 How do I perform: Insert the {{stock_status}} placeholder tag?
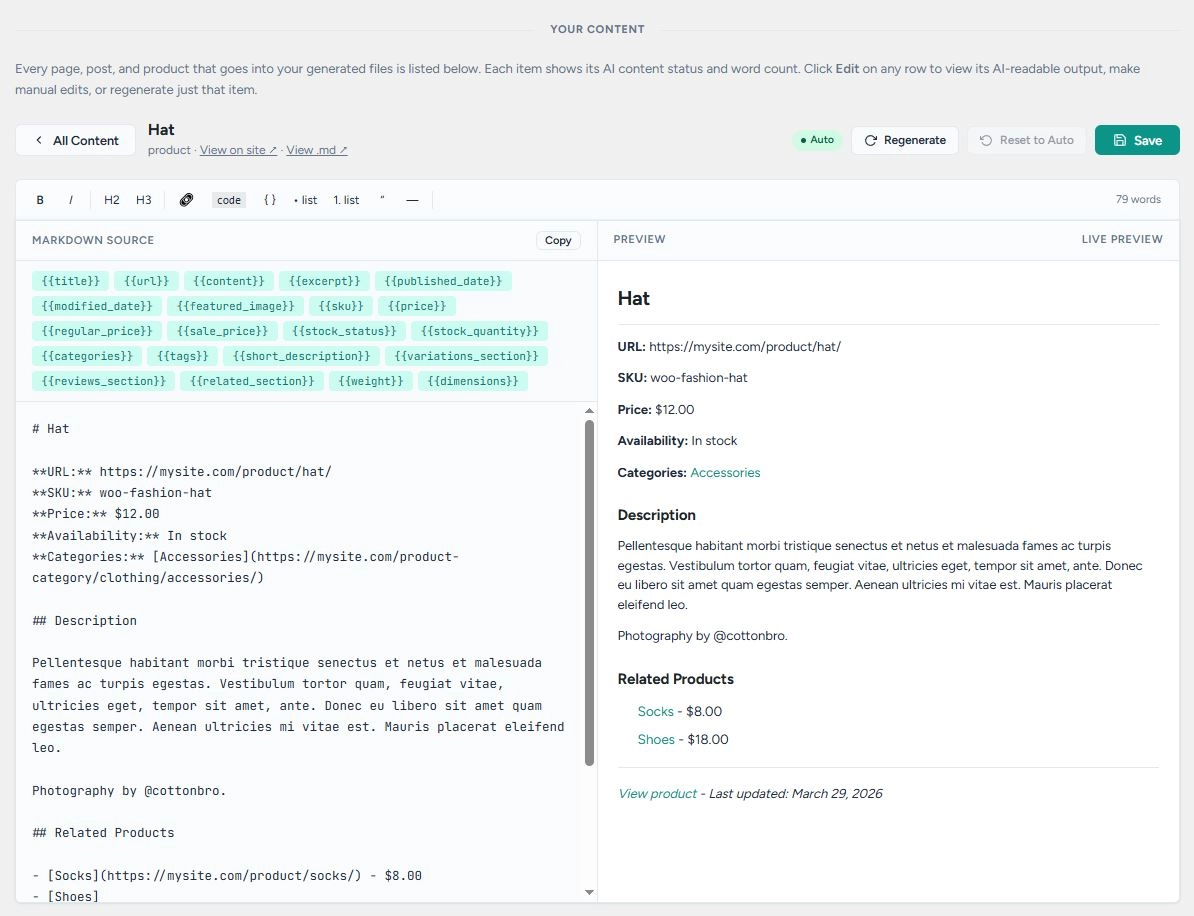[x=344, y=331]
